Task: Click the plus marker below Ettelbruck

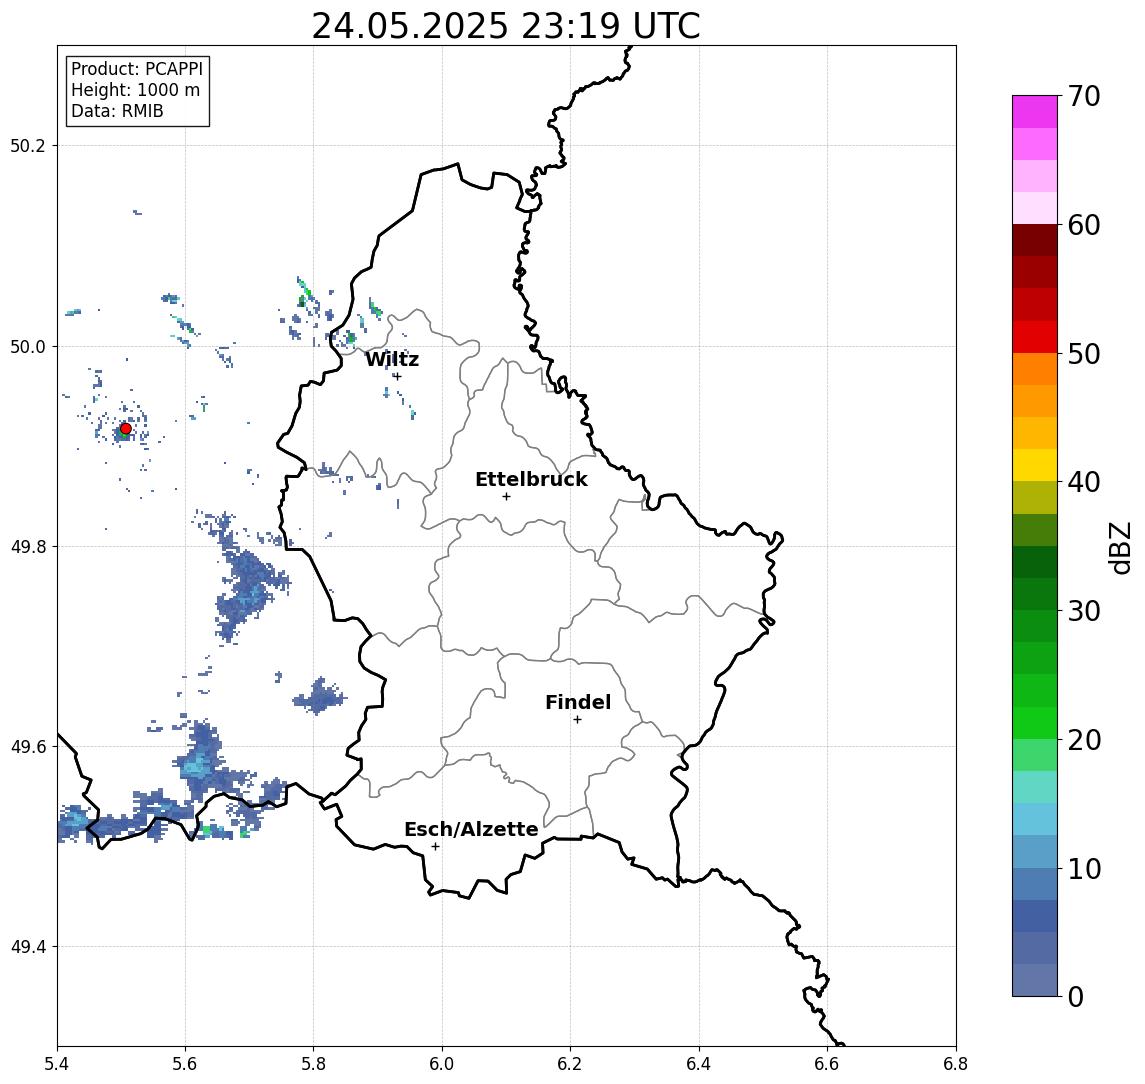Action: click(x=506, y=497)
